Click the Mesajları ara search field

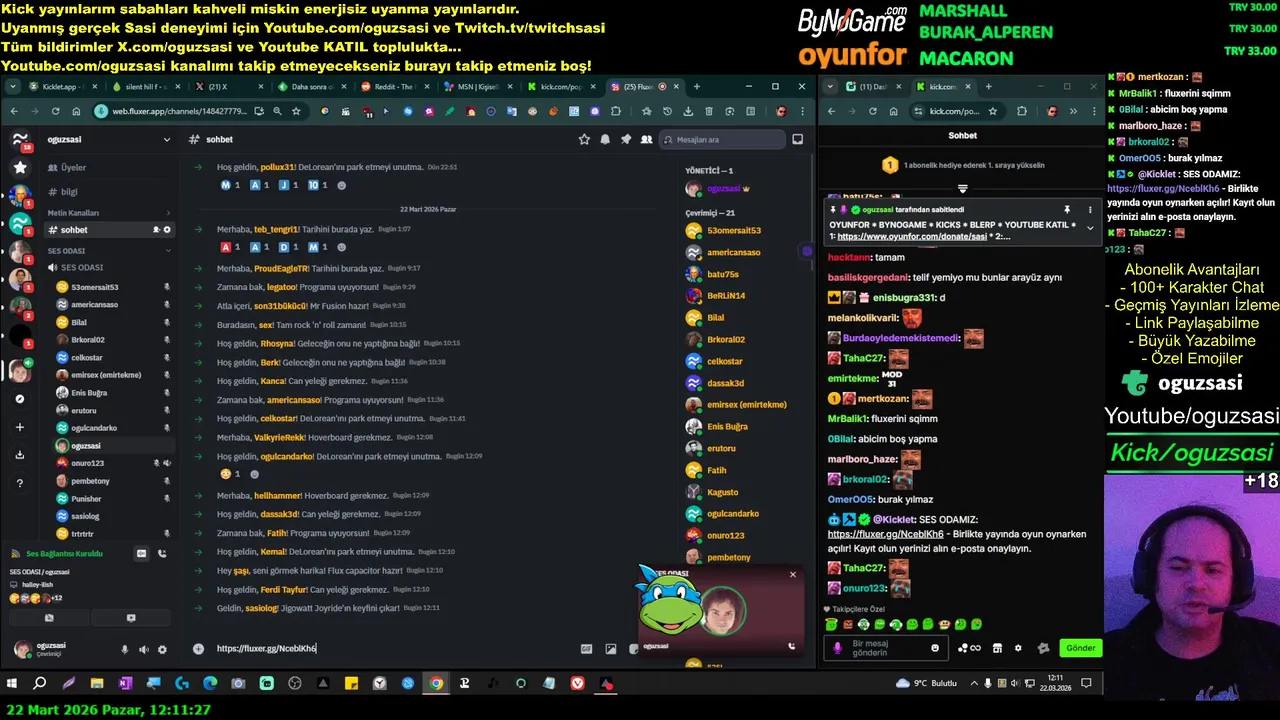722,140
